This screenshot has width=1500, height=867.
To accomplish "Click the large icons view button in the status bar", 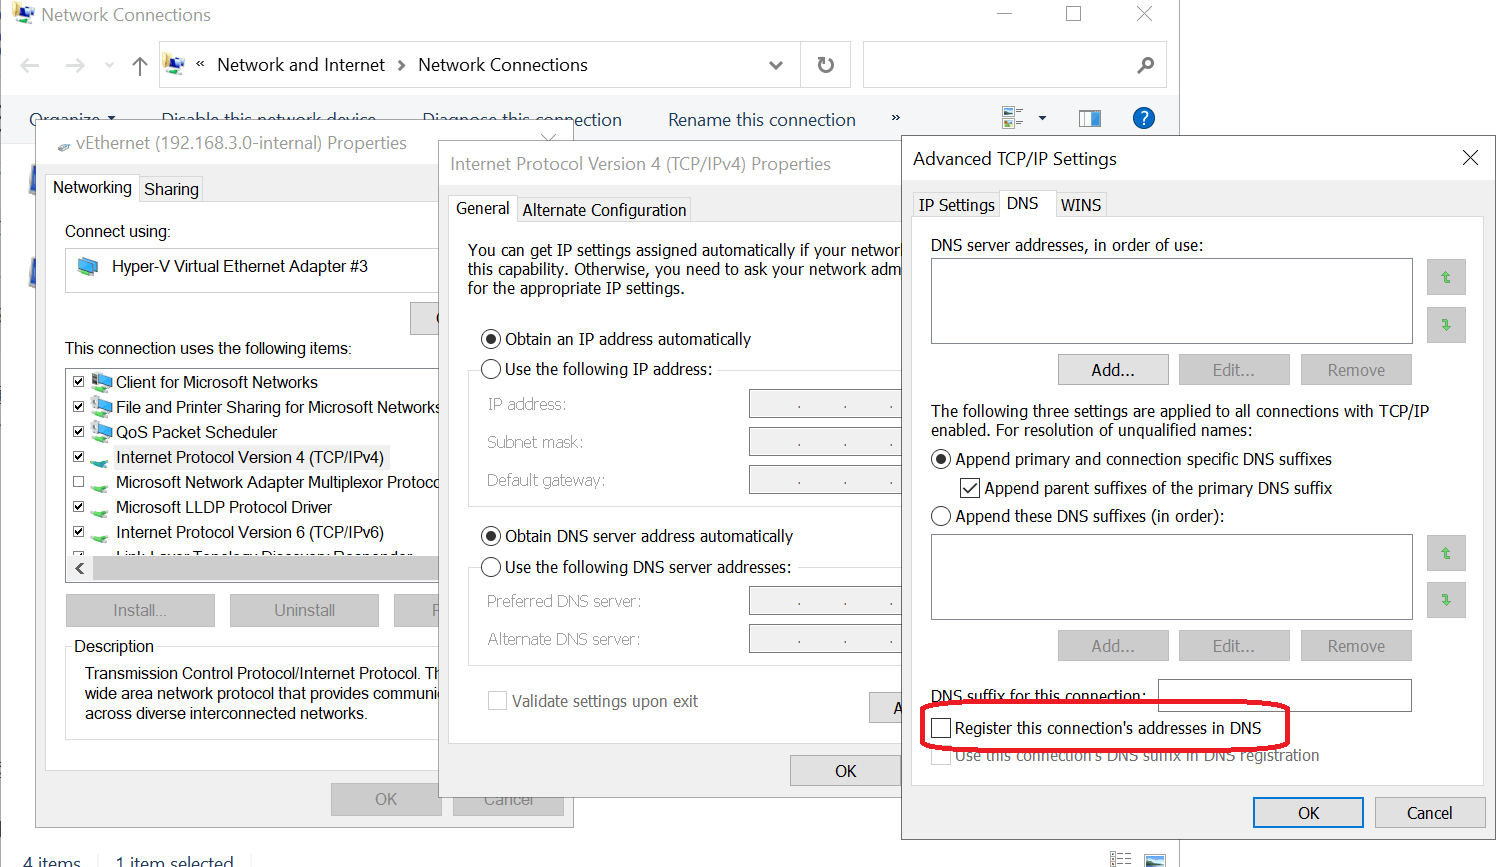I will click(x=1155, y=860).
